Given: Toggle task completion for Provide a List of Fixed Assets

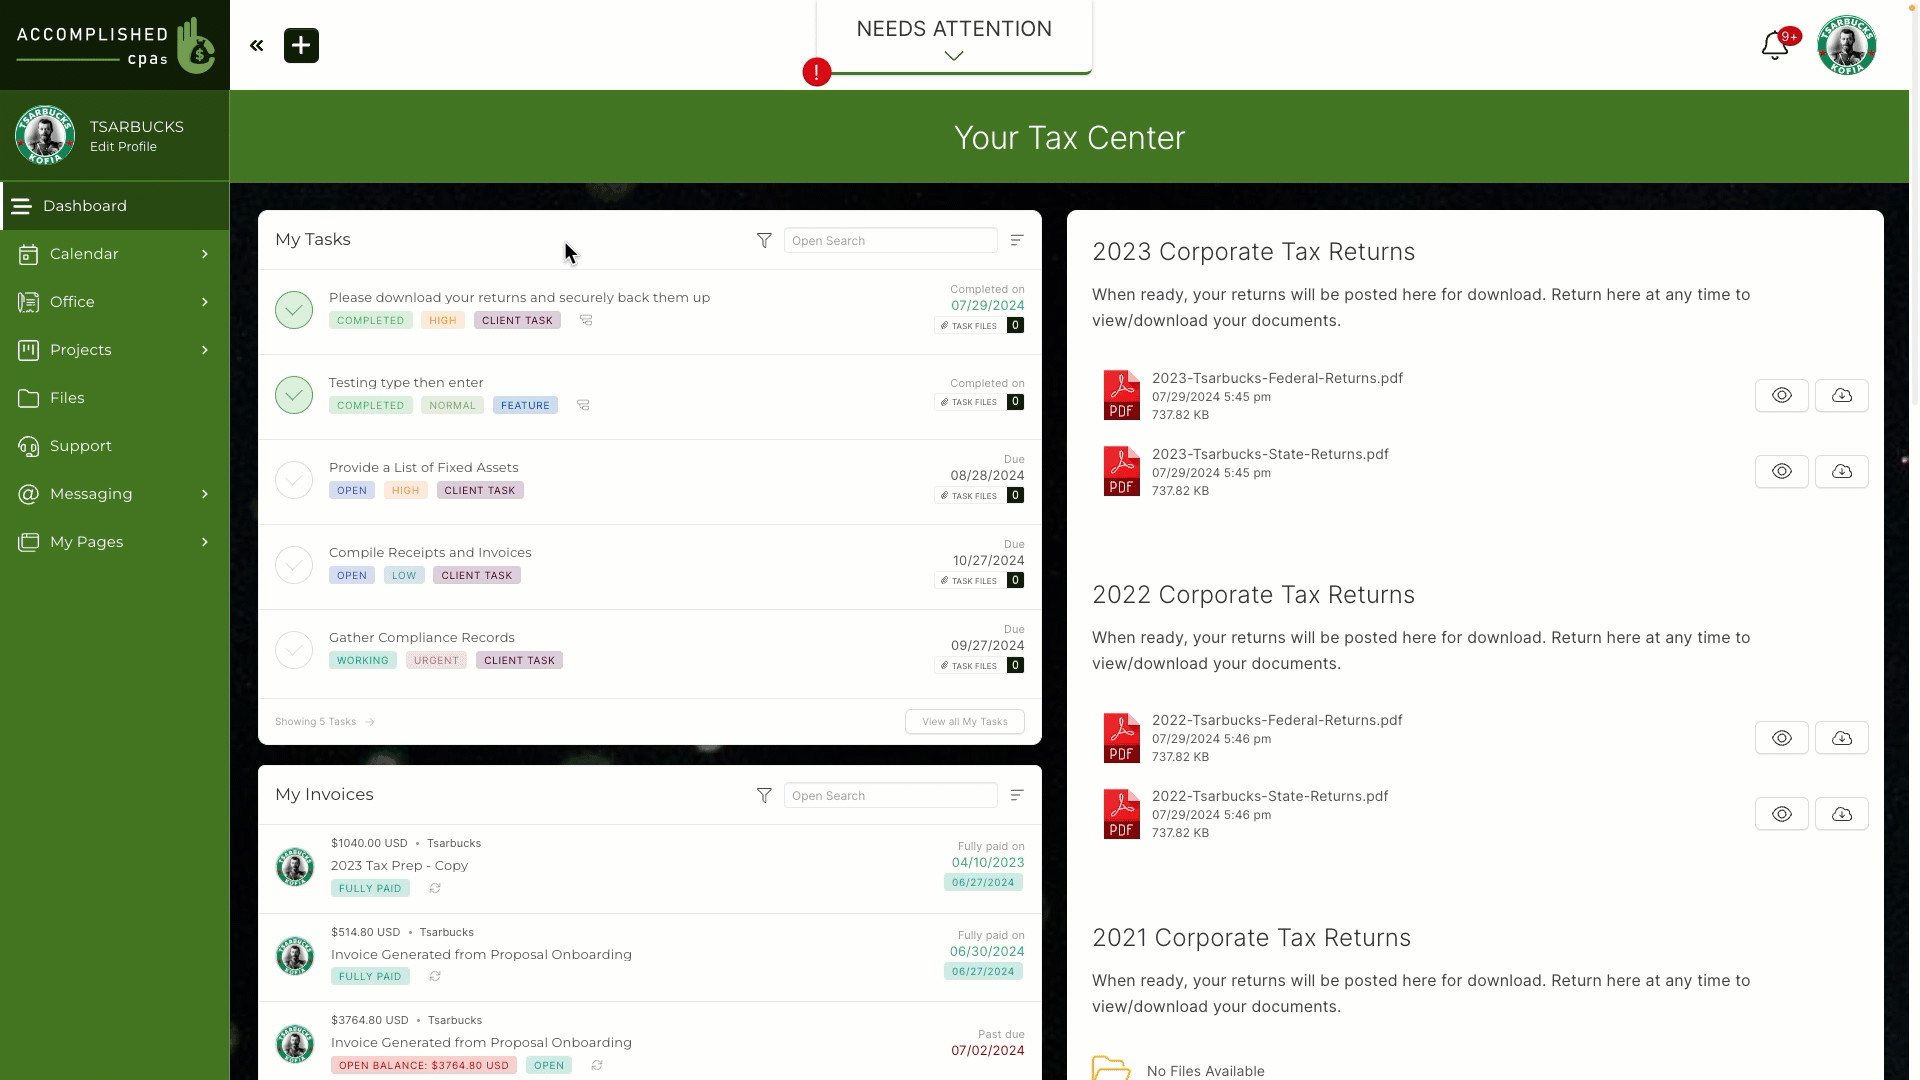Looking at the screenshot, I should 293,479.
